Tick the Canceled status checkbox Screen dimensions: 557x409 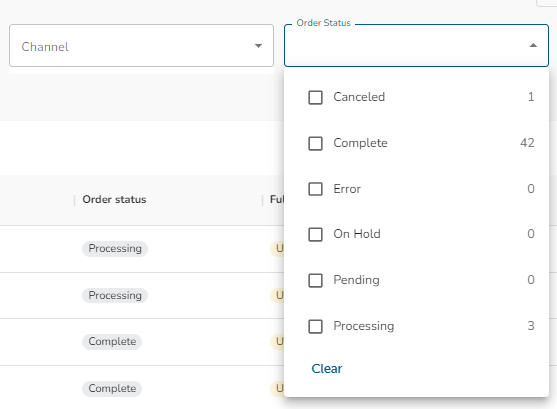[x=315, y=97]
